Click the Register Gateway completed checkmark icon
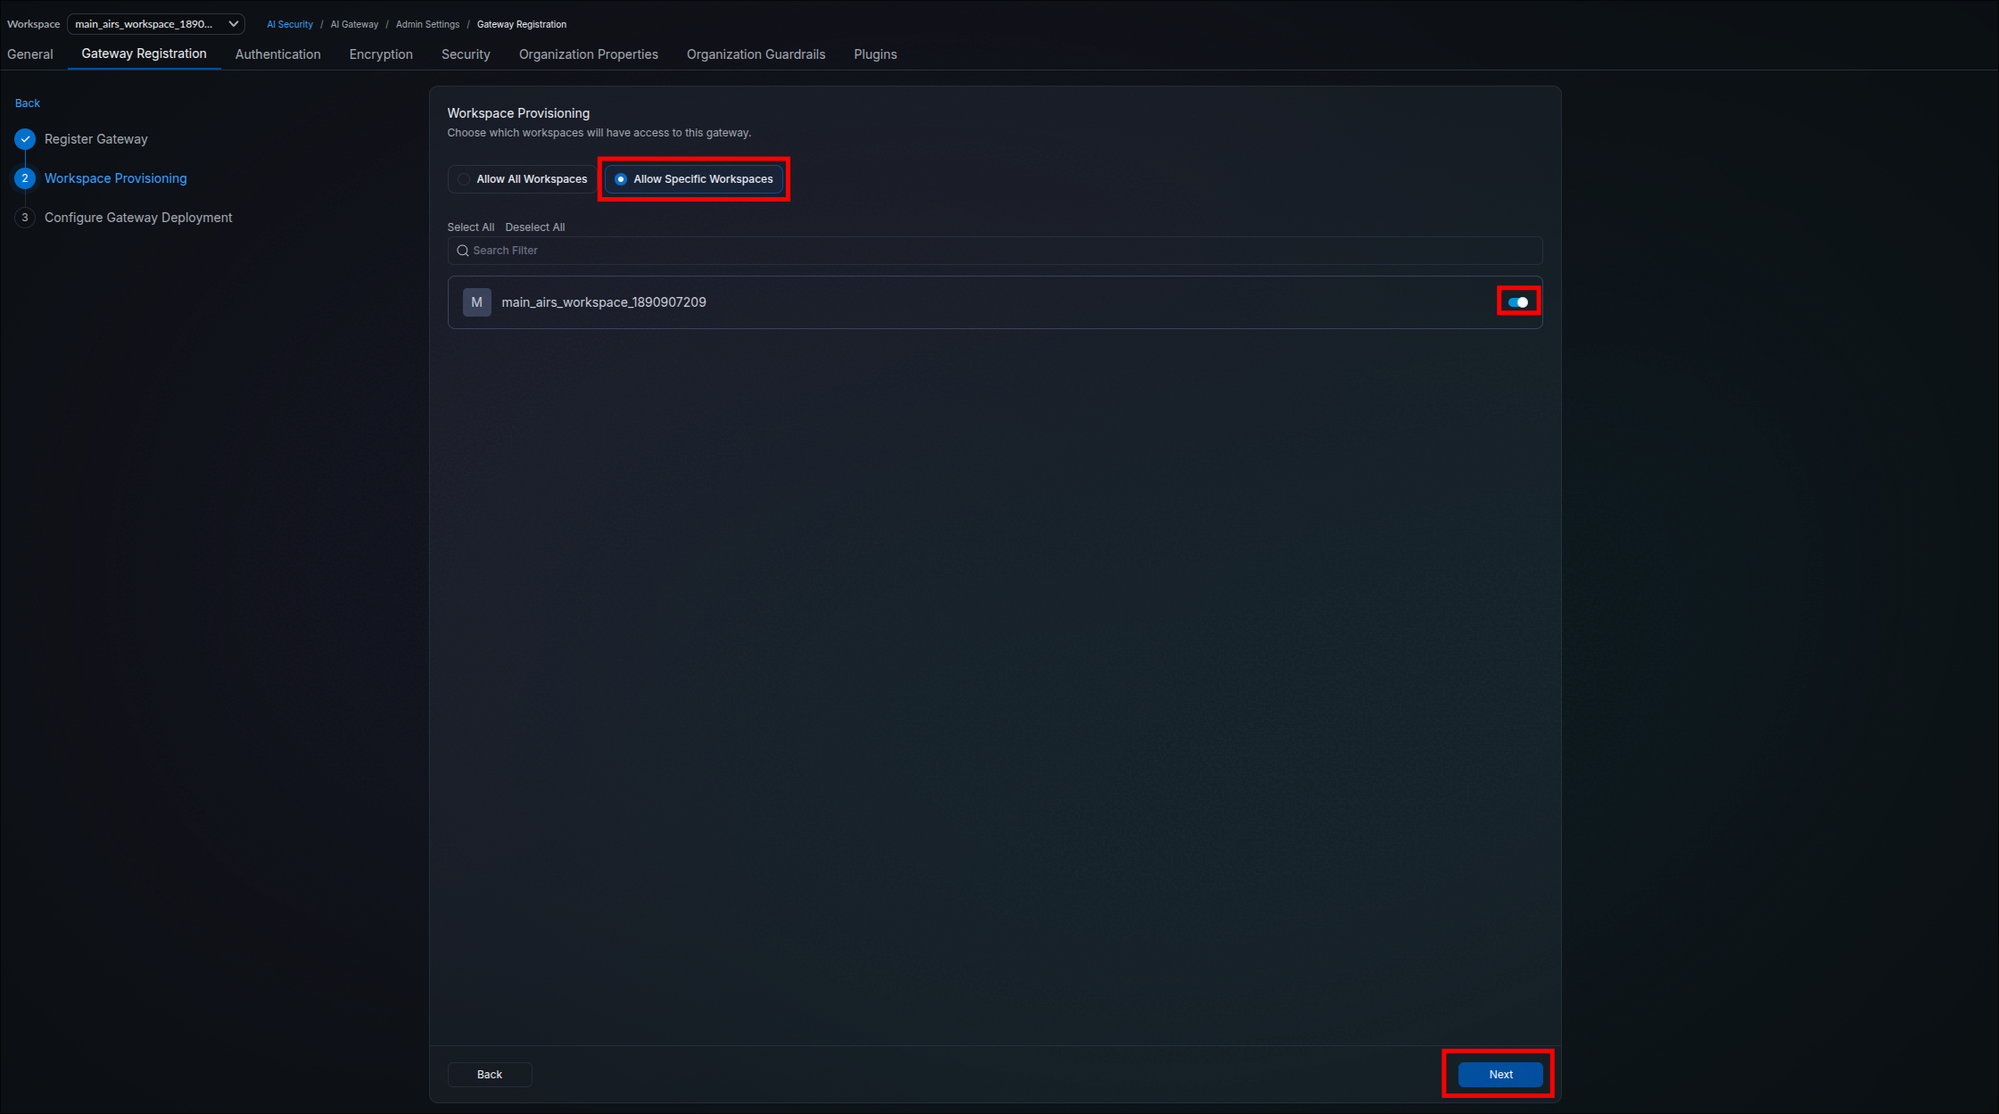The image size is (1999, 1114). click(25, 139)
